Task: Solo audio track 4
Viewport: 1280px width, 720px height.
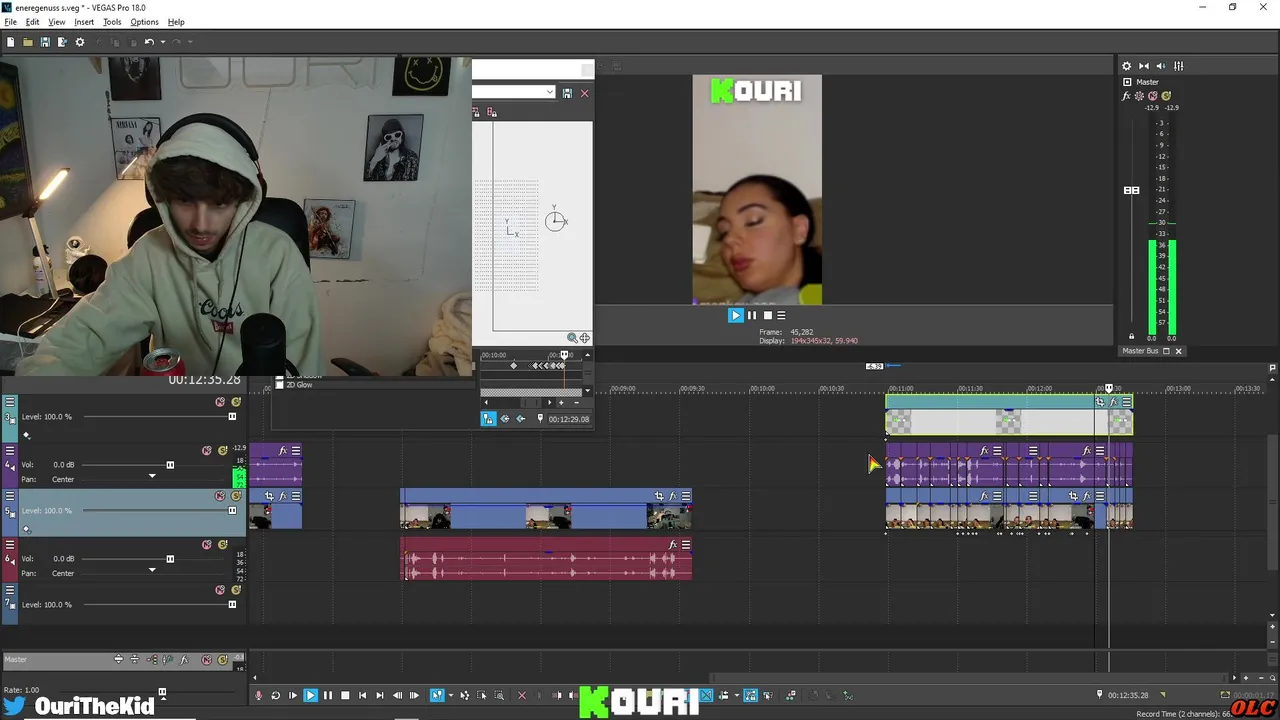Action: (x=223, y=451)
